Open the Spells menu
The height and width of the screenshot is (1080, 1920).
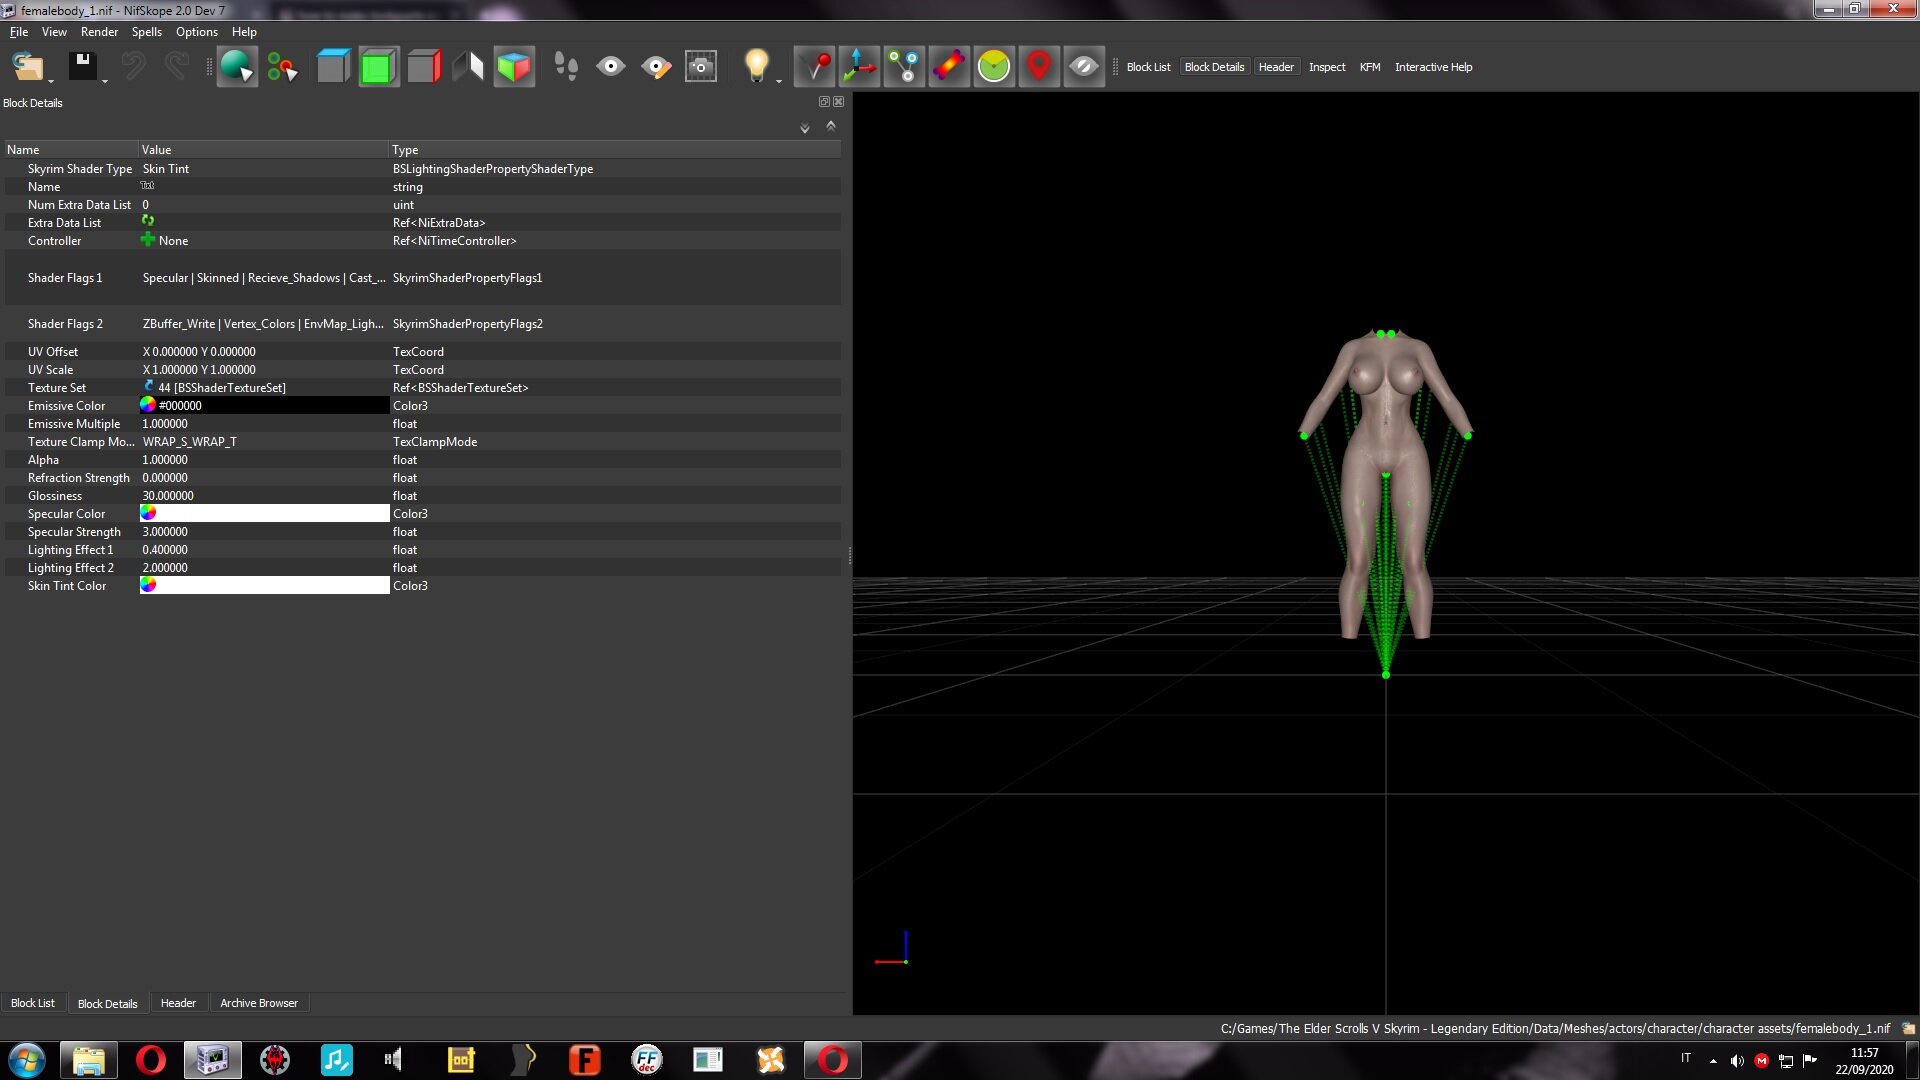147,32
